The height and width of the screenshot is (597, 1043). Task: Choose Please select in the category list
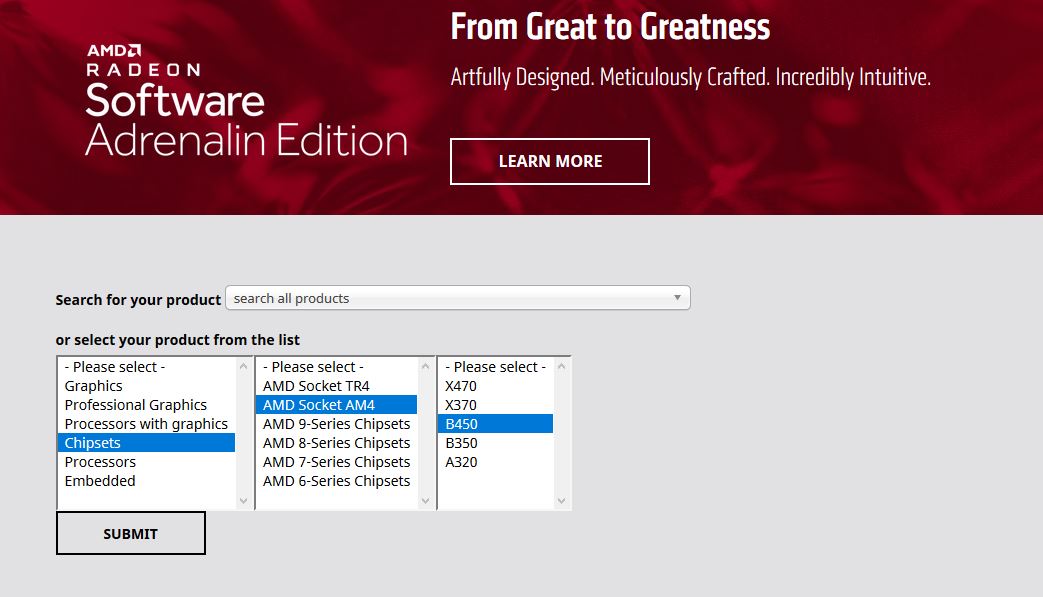(146, 367)
